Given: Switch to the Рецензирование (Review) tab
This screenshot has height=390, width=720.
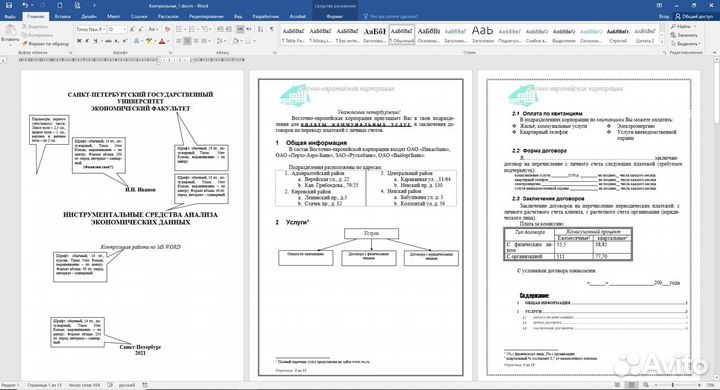Looking at the screenshot, I should (206, 17).
